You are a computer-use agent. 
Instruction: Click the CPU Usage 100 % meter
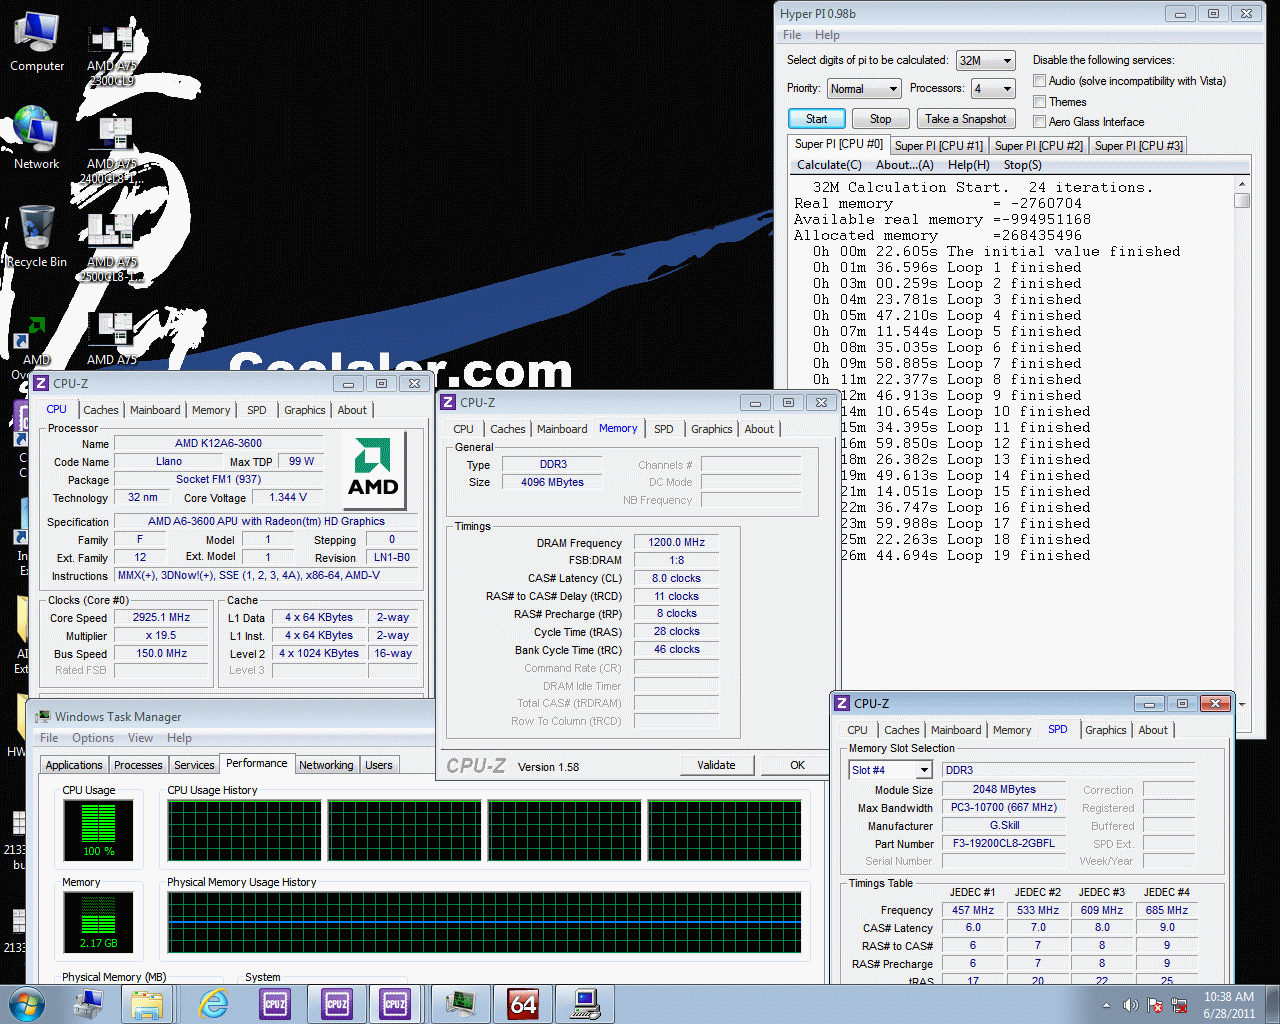tap(98, 830)
